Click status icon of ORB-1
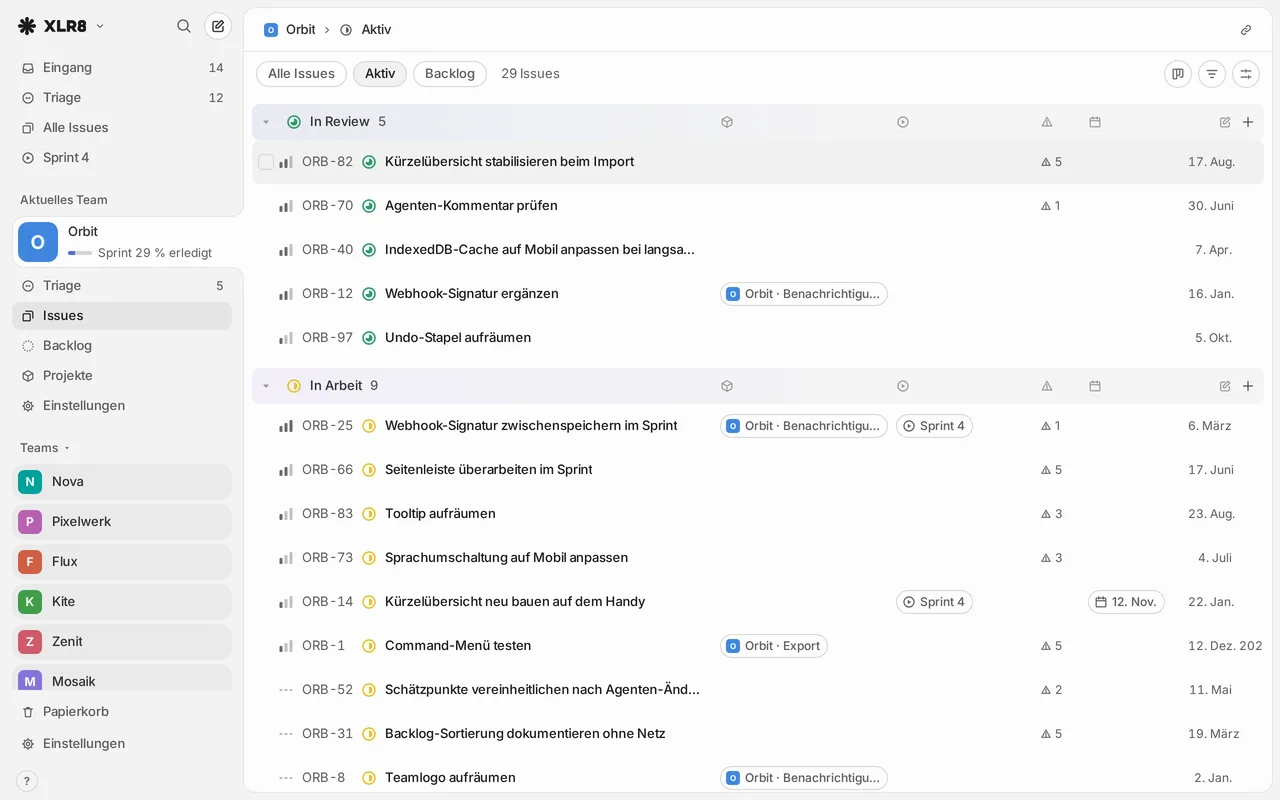Screen dimensions: 1280x800 pos(369,646)
